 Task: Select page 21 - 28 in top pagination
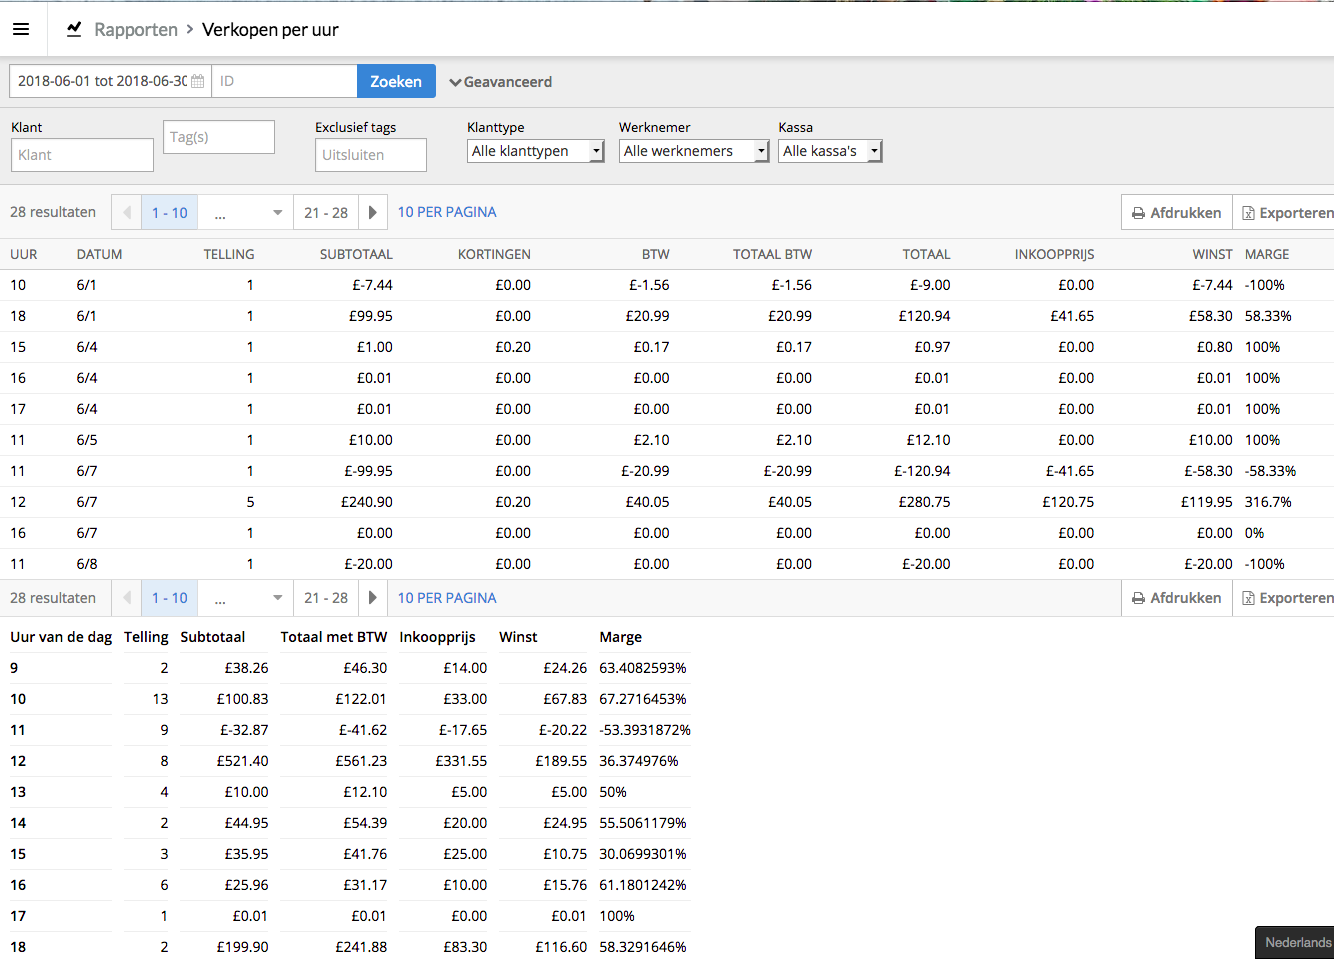[326, 212]
